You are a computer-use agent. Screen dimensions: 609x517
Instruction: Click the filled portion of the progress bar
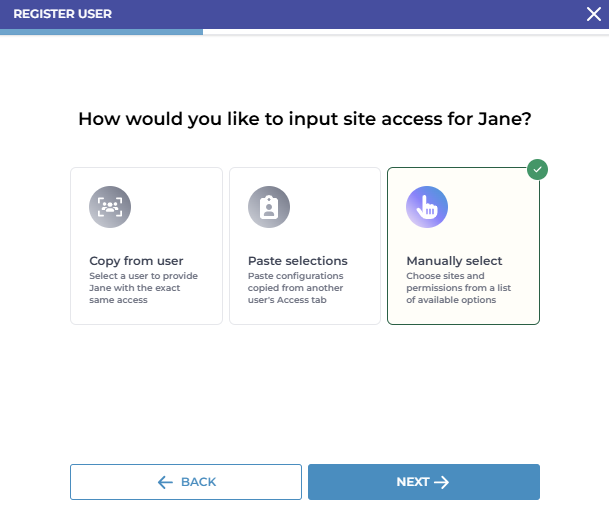(x=100, y=32)
